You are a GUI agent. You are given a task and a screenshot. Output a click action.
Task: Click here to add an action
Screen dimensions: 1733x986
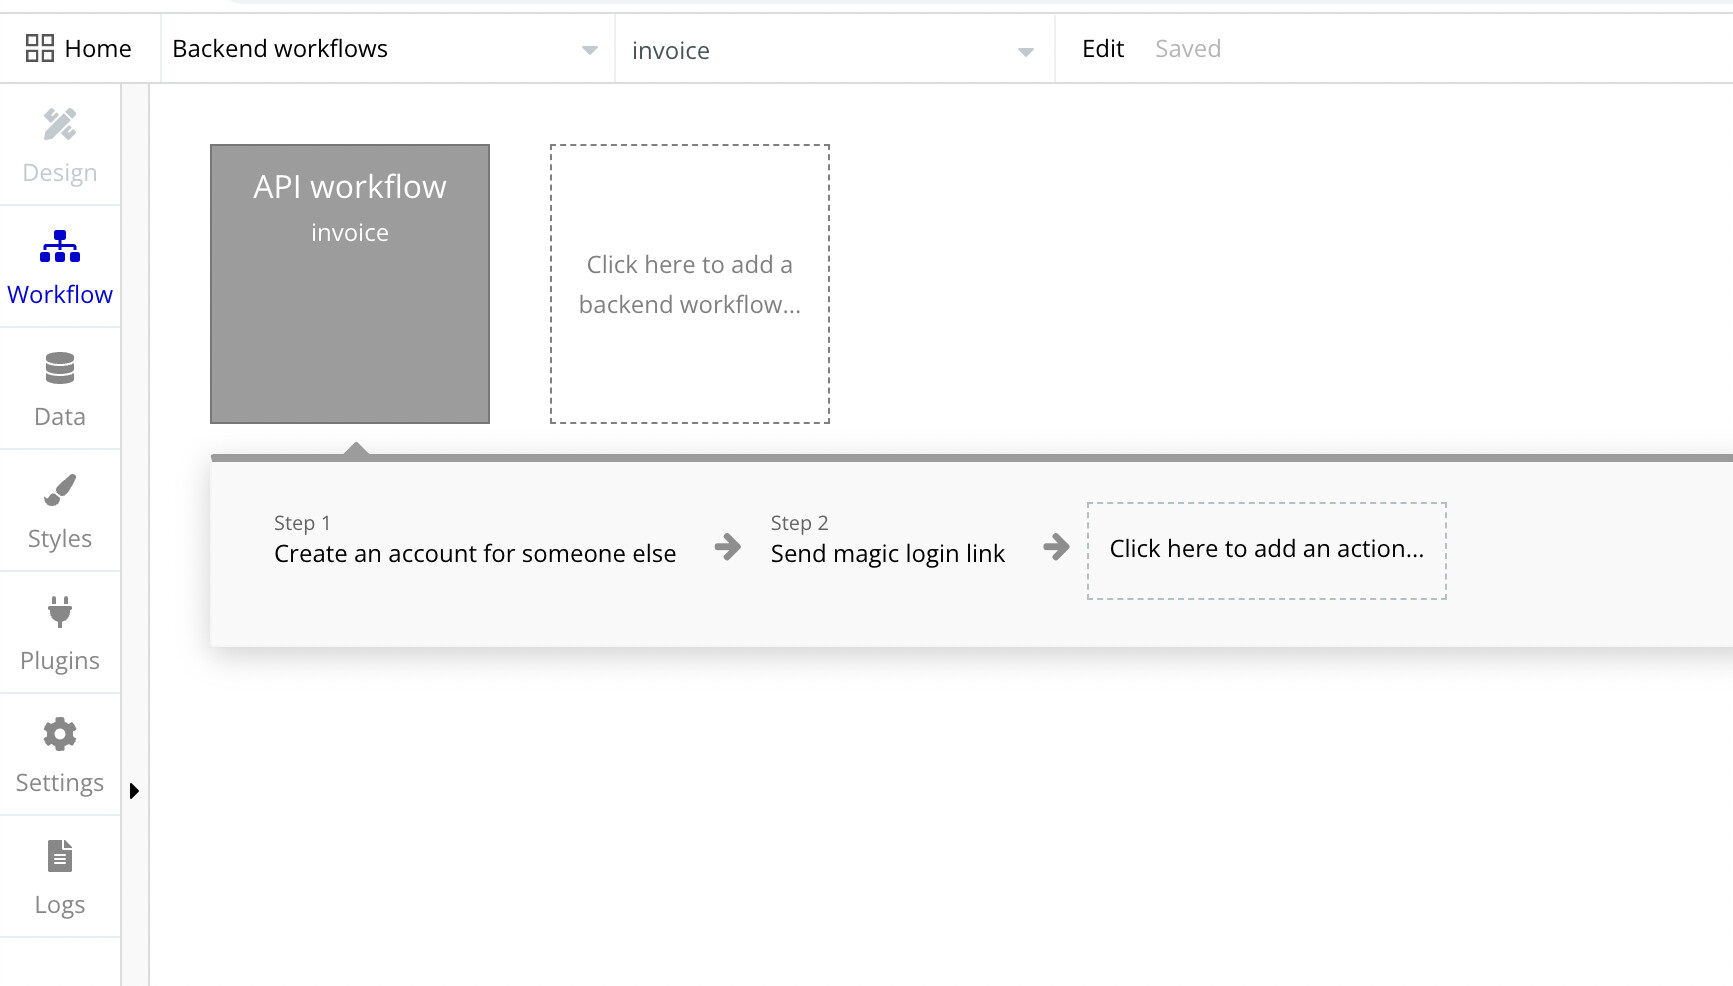pos(1266,550)
